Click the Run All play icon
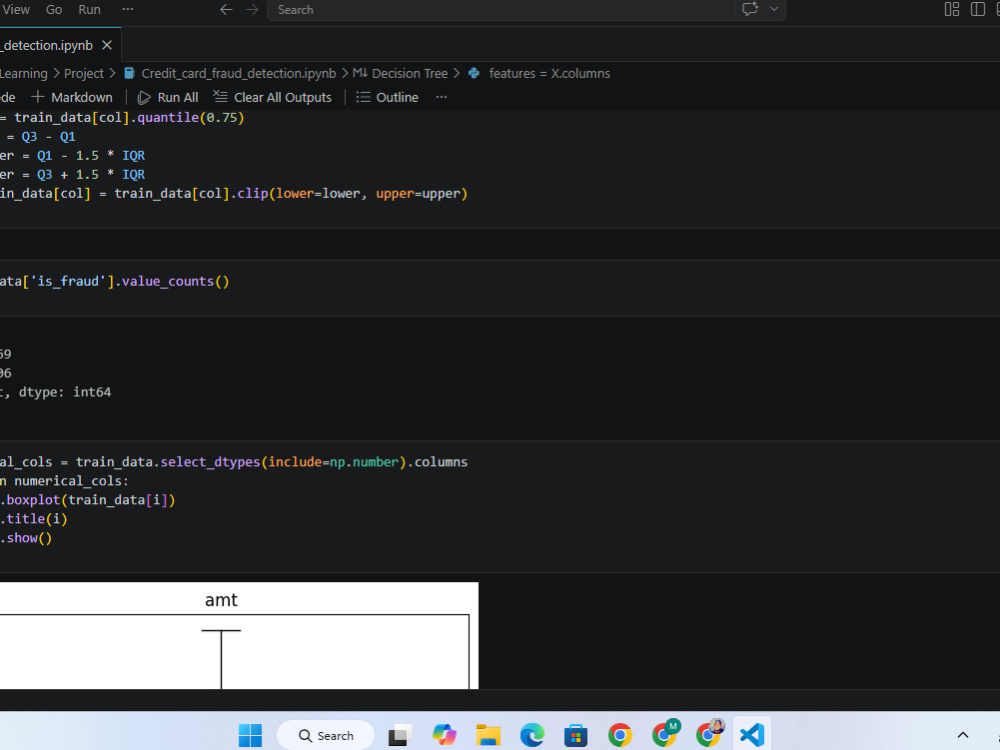Image resolution: width=1000 pixels, height=750 pixels. 144,98
